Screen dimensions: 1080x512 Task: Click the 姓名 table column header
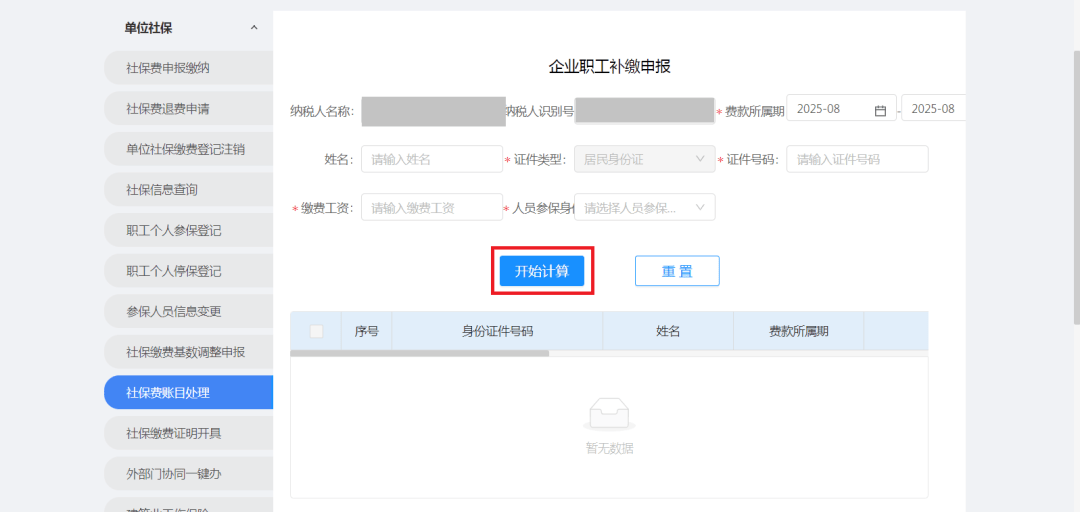(668, 331)
